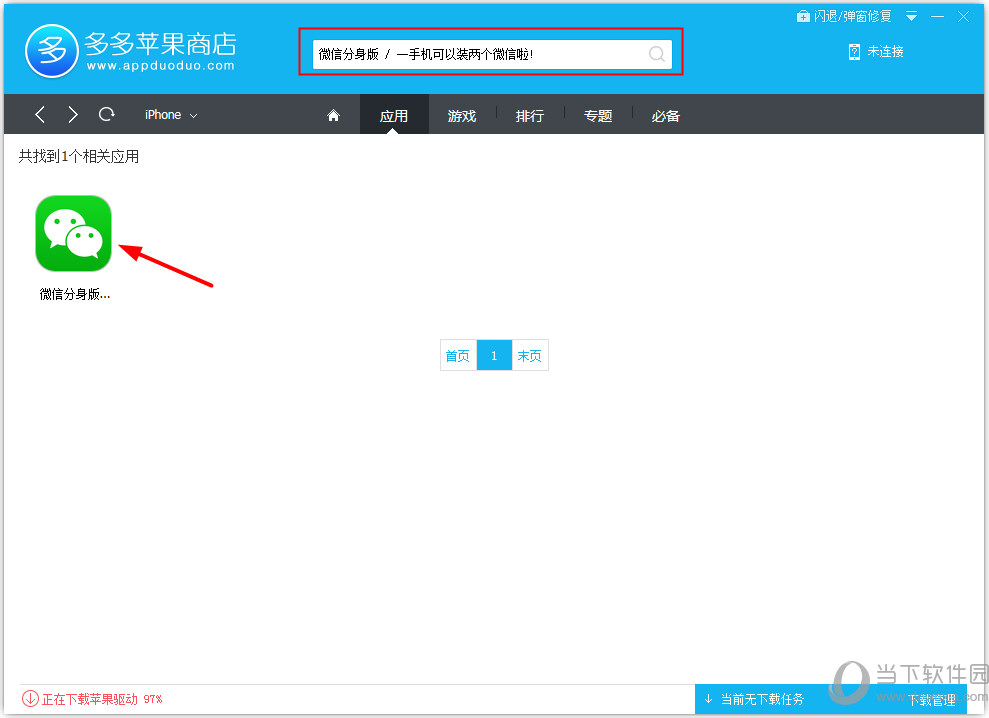The height and width of the screenshot is (718, 989).
Task: Go forward with the right arrow
Action: click(73, 115)
